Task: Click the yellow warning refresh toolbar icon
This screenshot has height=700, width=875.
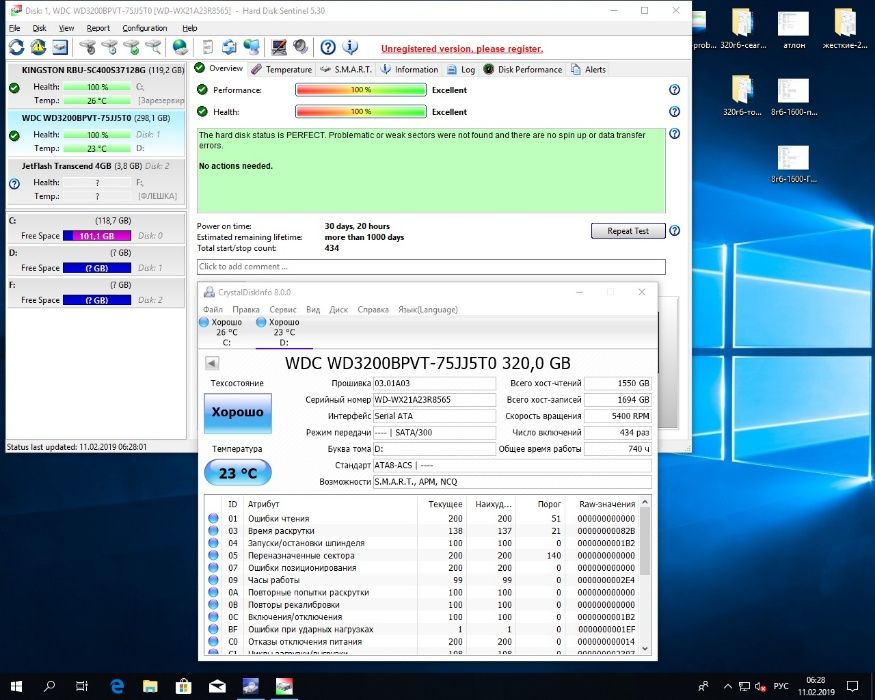Action: (x=38, y=47)
